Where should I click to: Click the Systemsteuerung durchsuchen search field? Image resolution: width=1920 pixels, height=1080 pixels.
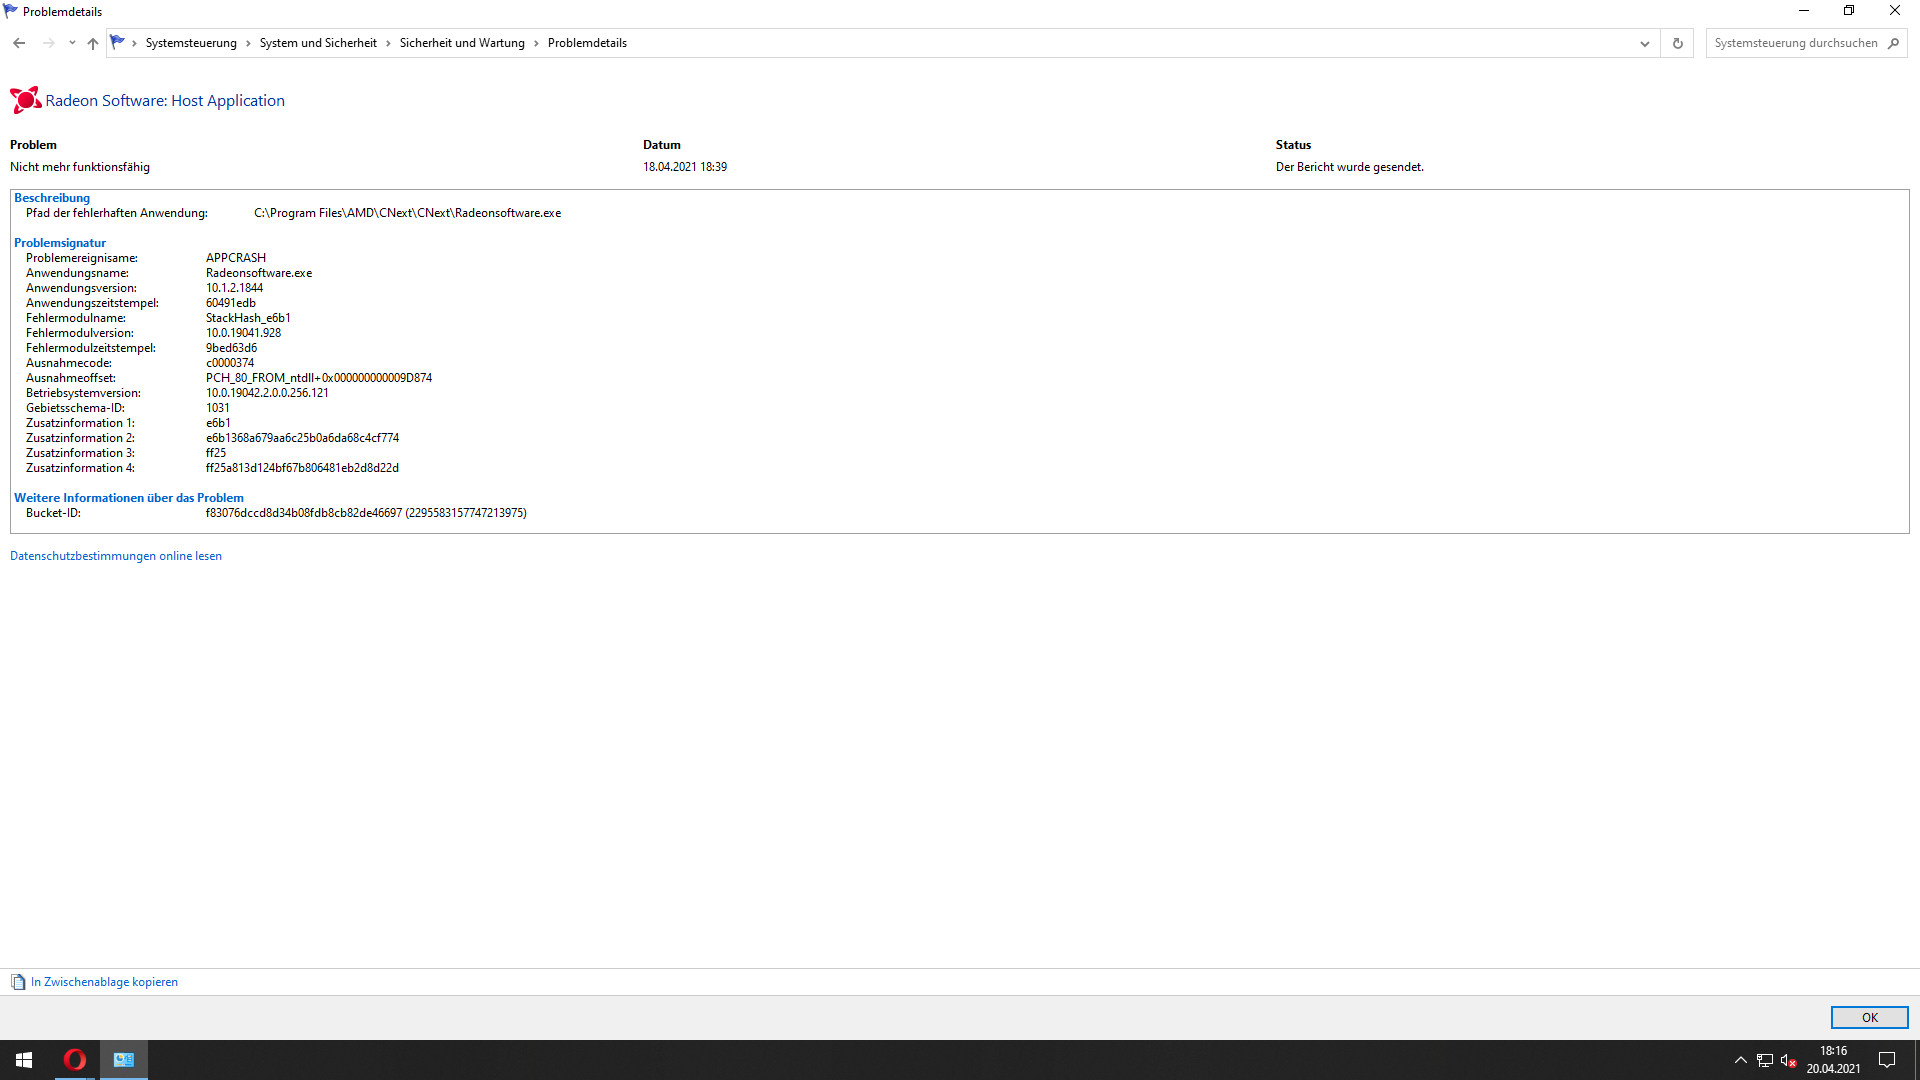pyautogui.click(x=1795, y=43)
